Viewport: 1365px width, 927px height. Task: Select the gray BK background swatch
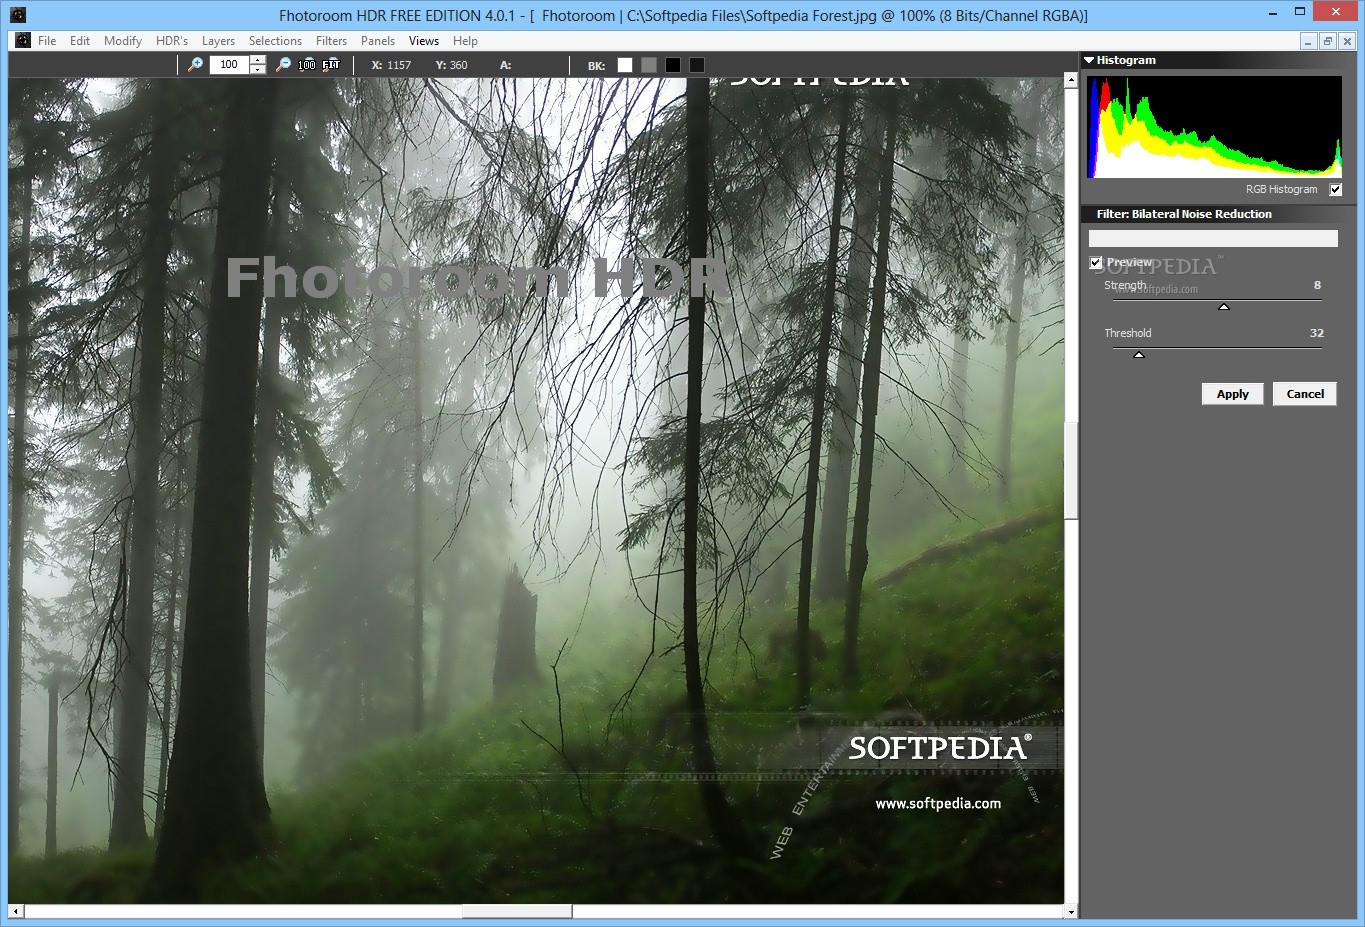click(x=649, y=65)
